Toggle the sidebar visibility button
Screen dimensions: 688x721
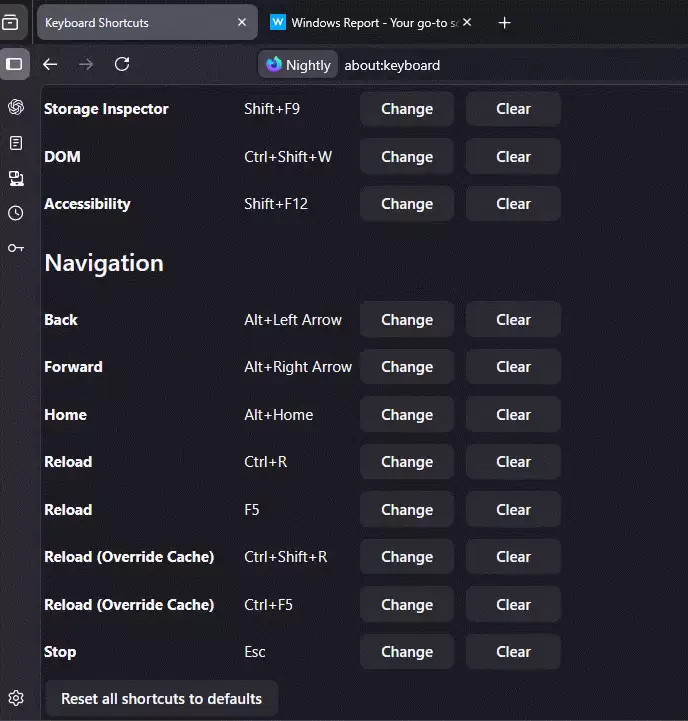tap(14, 64)
